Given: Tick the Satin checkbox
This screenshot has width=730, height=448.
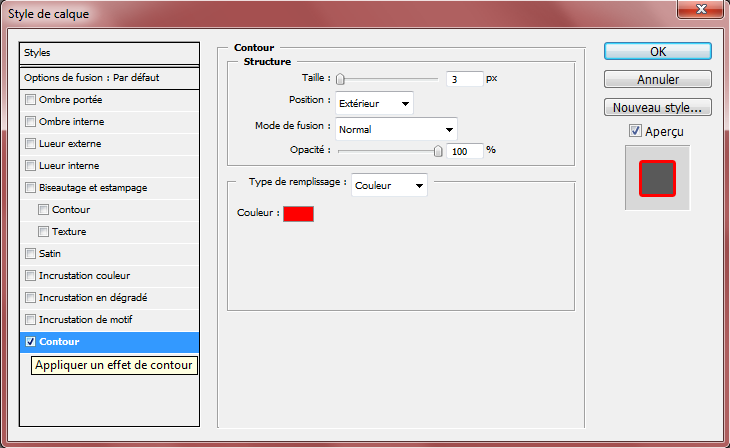Looking at the screenshot, I should pos(31,254).
